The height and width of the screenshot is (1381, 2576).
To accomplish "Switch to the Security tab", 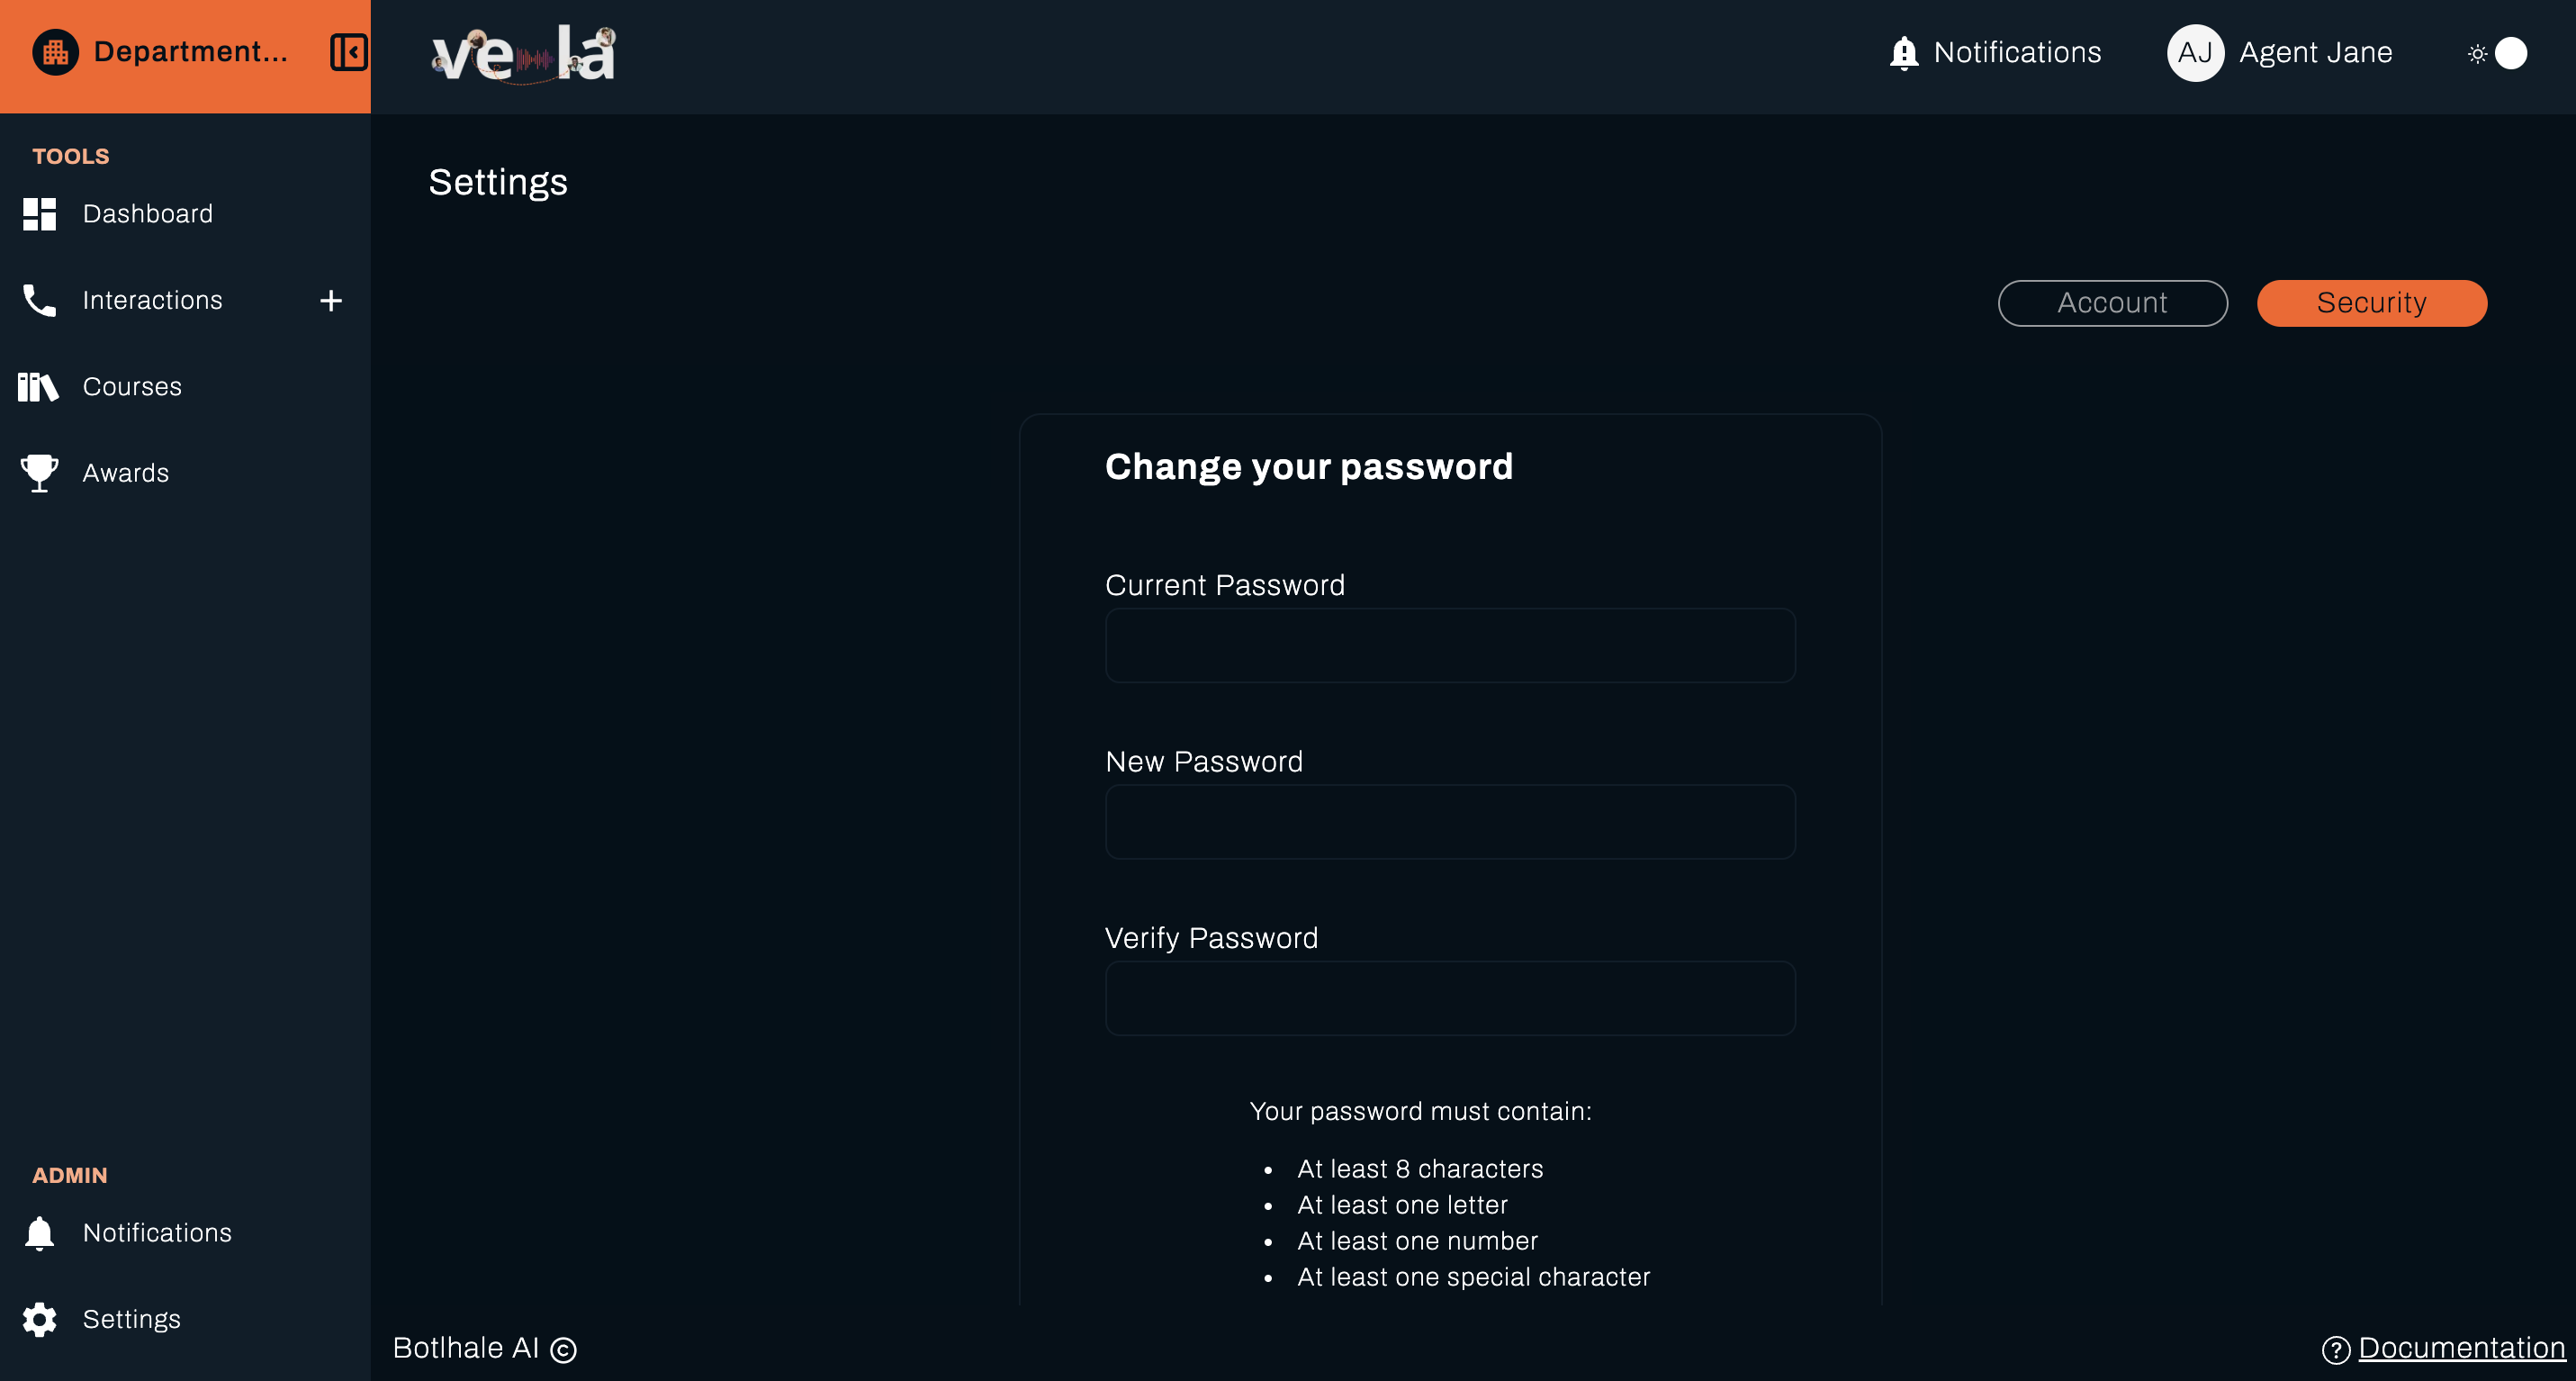I will tap(2372, 303).
